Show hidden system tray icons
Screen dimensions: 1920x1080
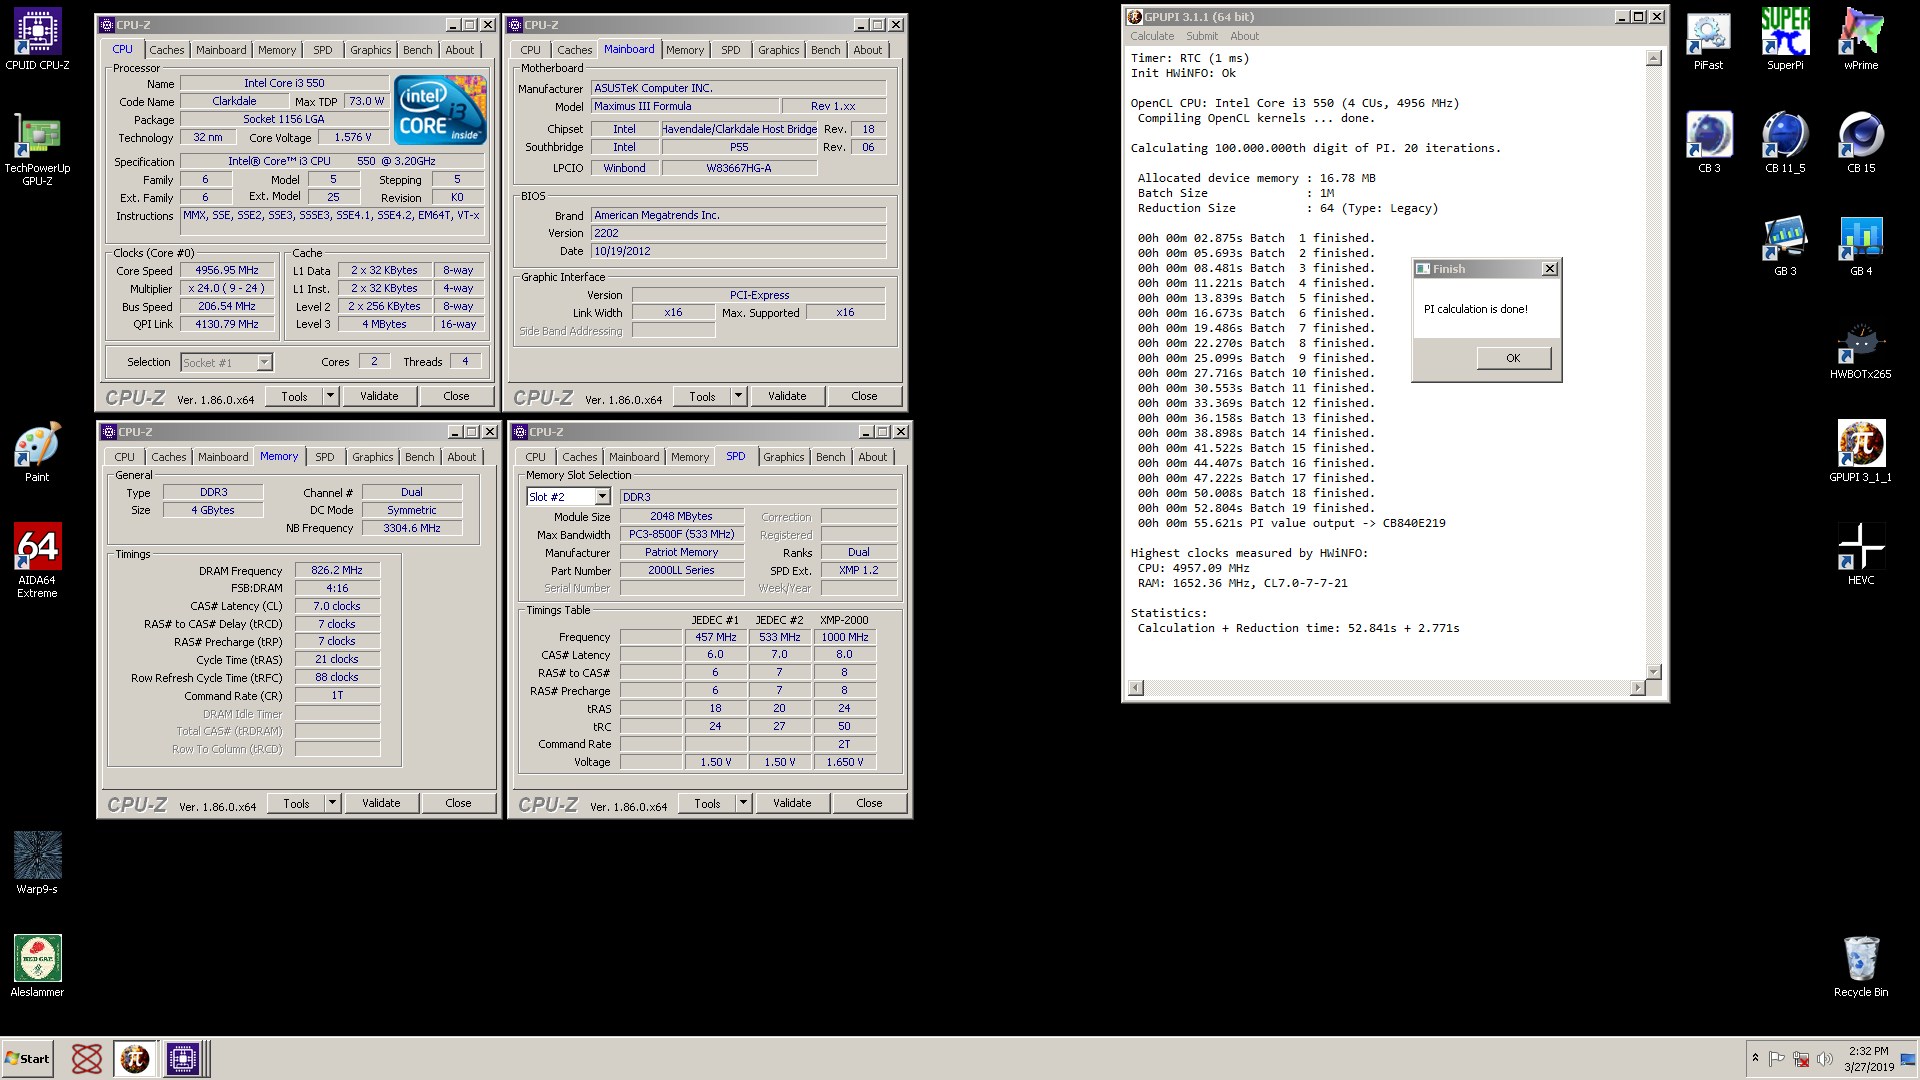coord(1755,1058)
